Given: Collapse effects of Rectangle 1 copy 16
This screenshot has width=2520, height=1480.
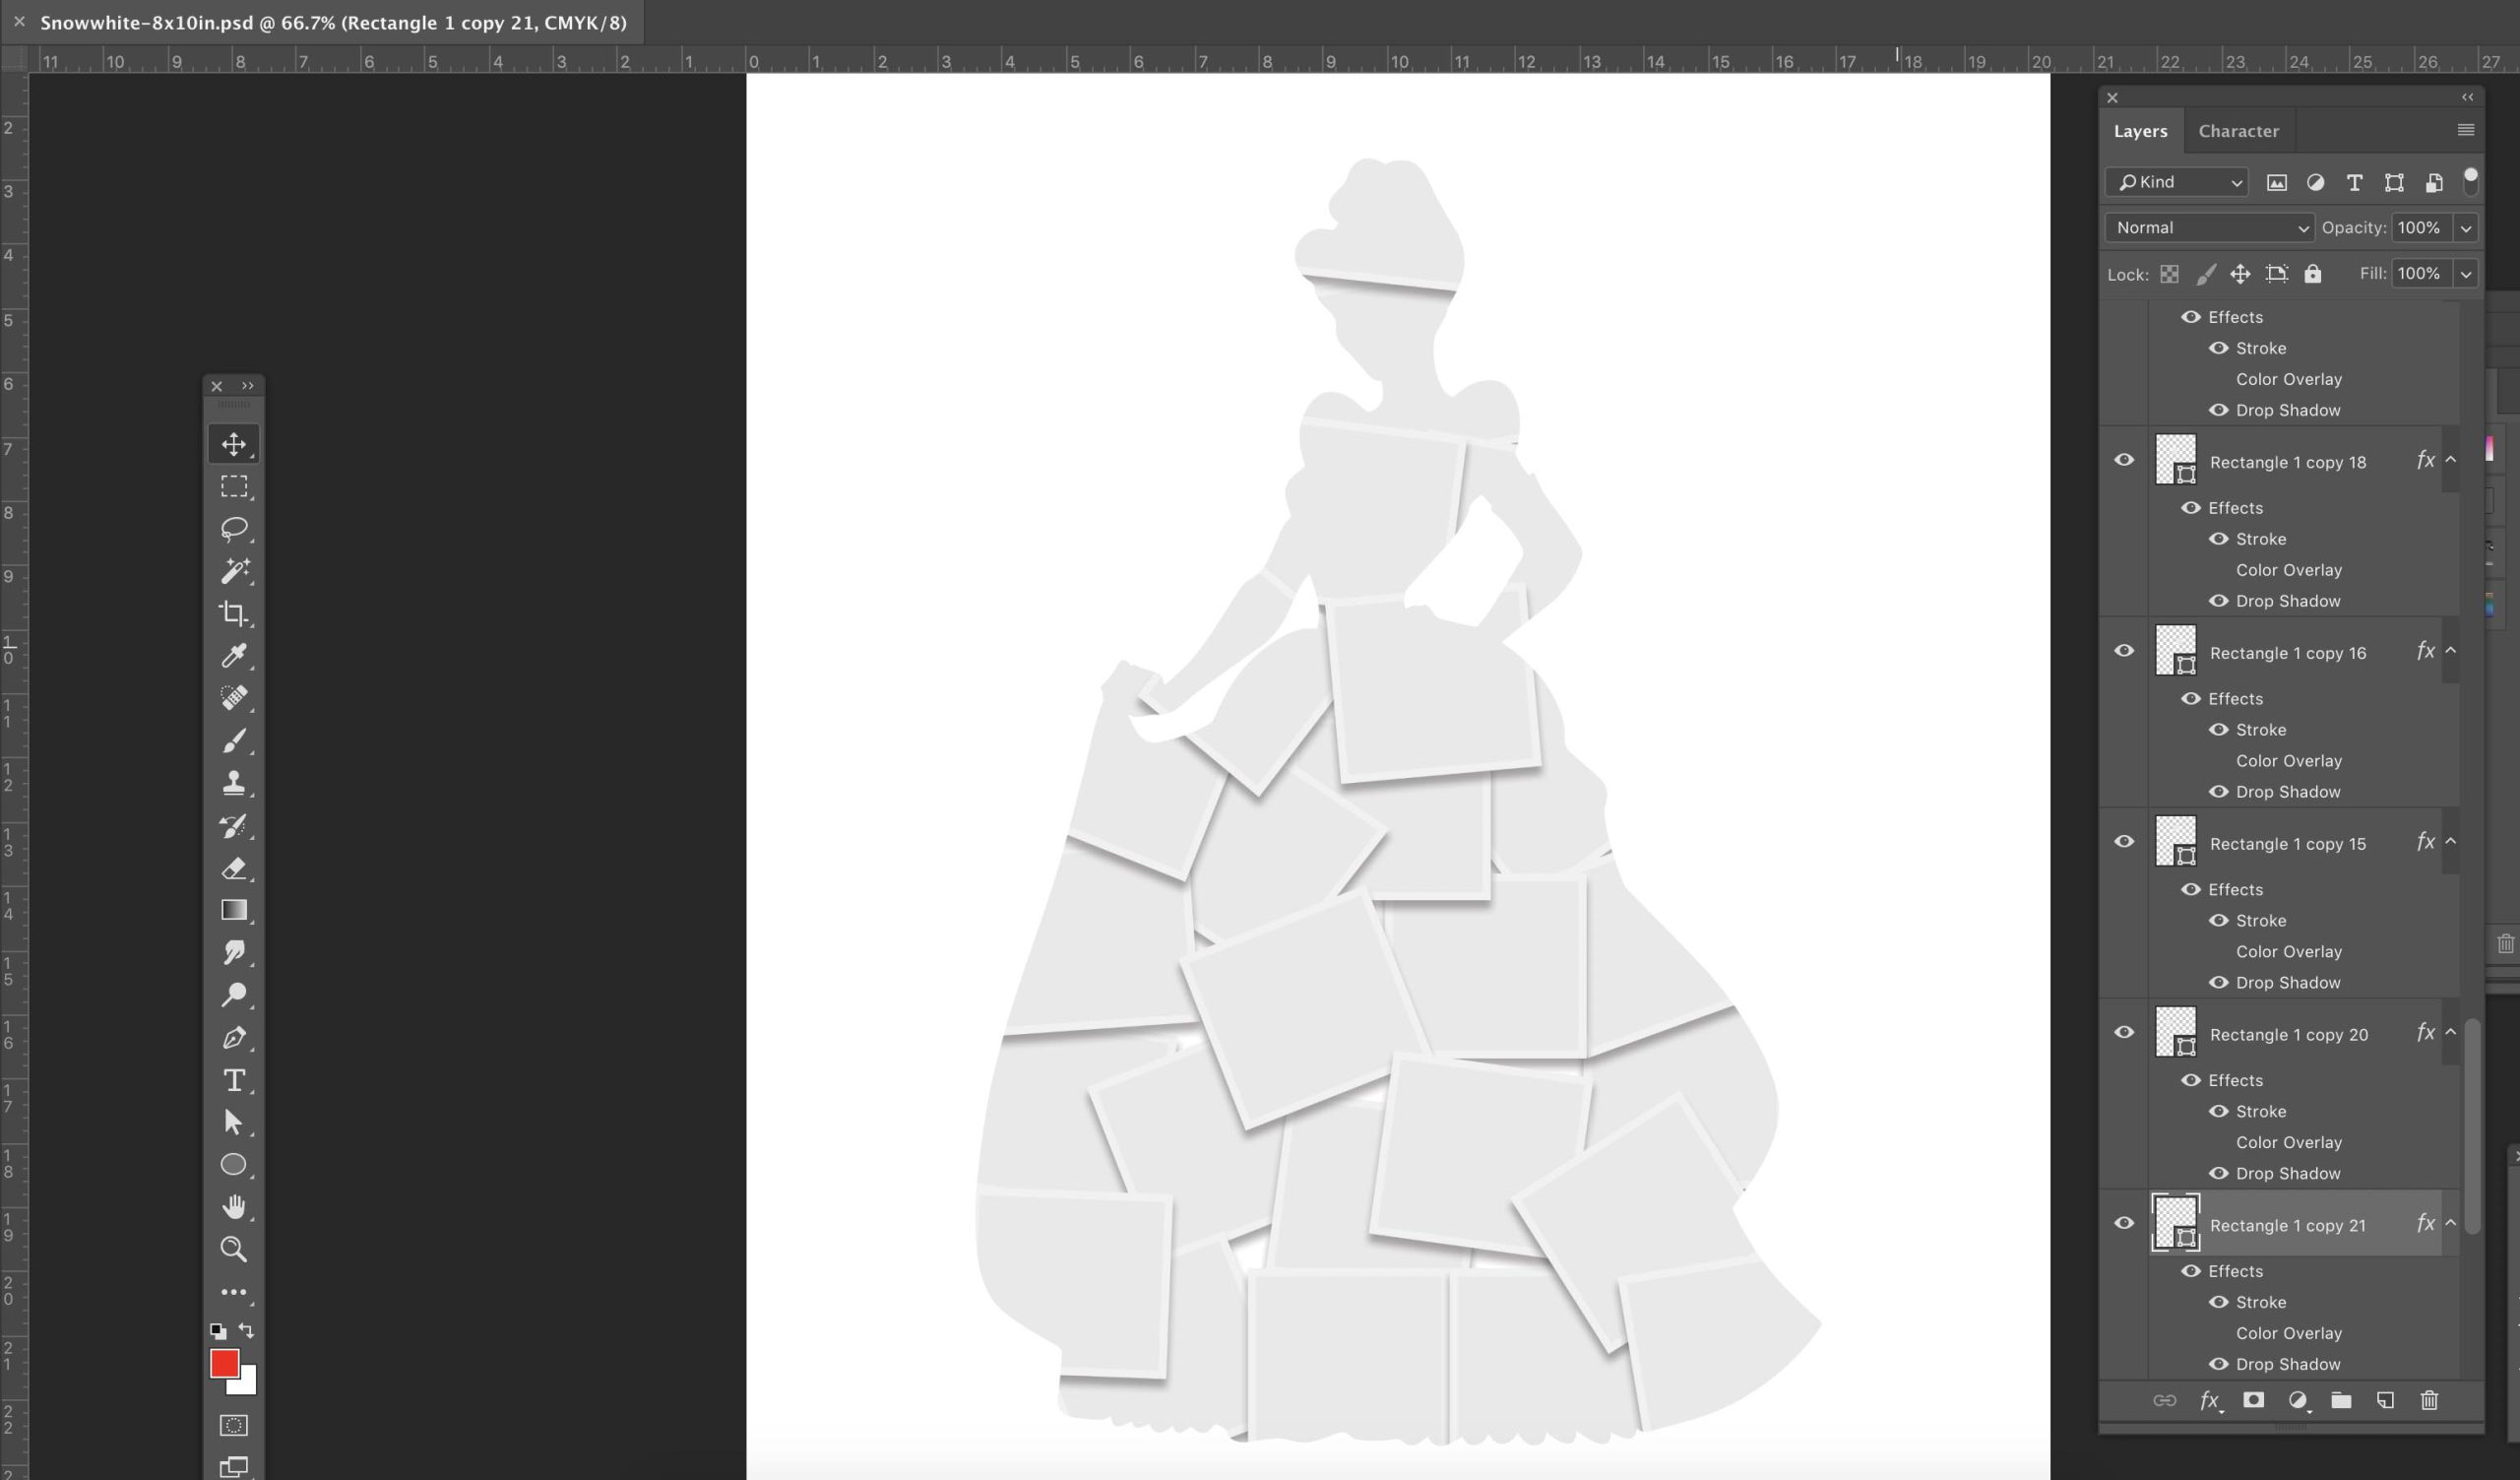Looking at the screenshot, I should tap(2451, 651).
